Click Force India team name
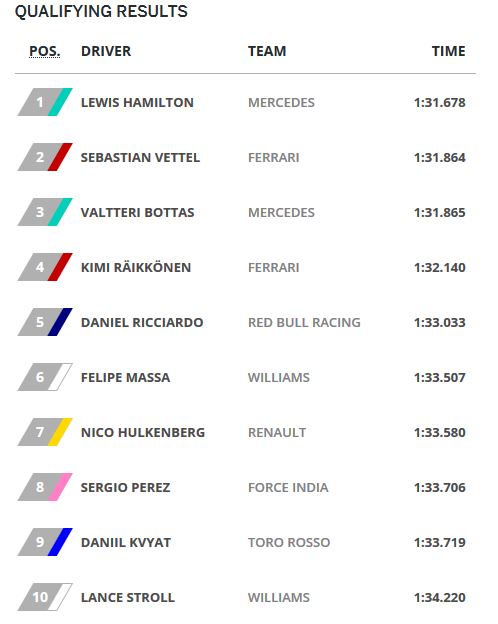Viewport: 498px width, 624px height. click(288, 488)
